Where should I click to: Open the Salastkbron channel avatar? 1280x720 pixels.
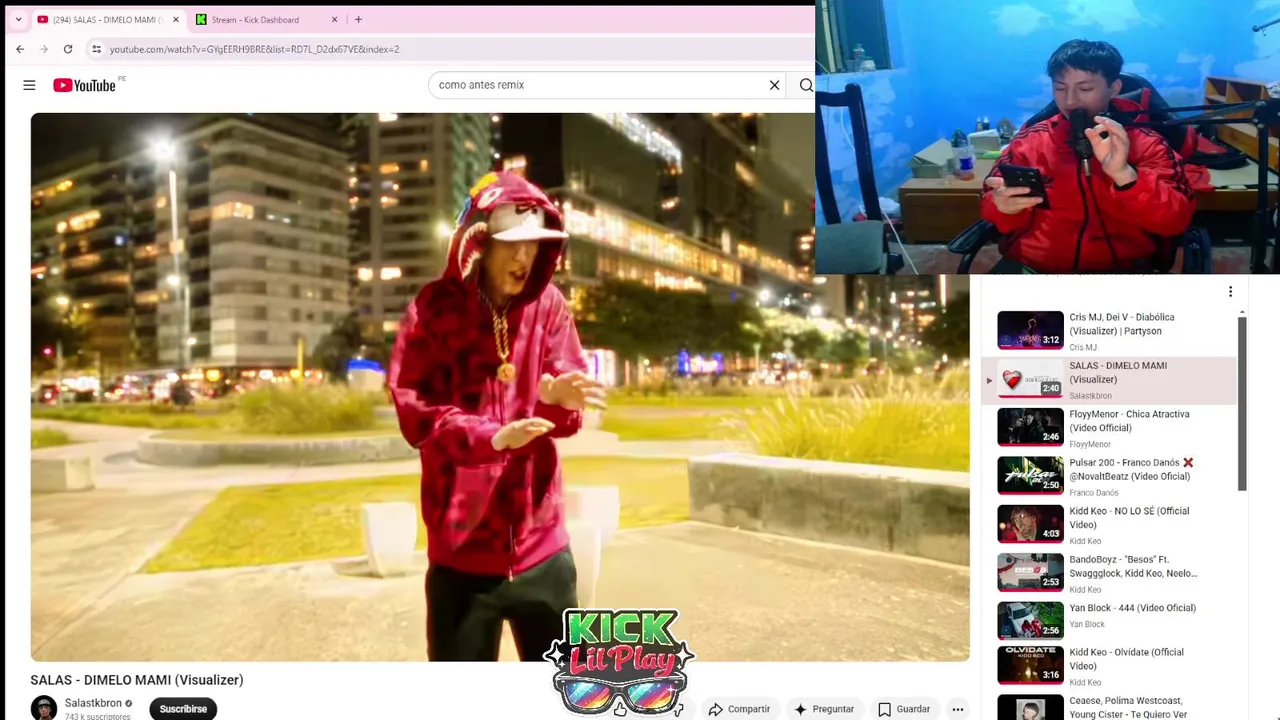point(43,708)
